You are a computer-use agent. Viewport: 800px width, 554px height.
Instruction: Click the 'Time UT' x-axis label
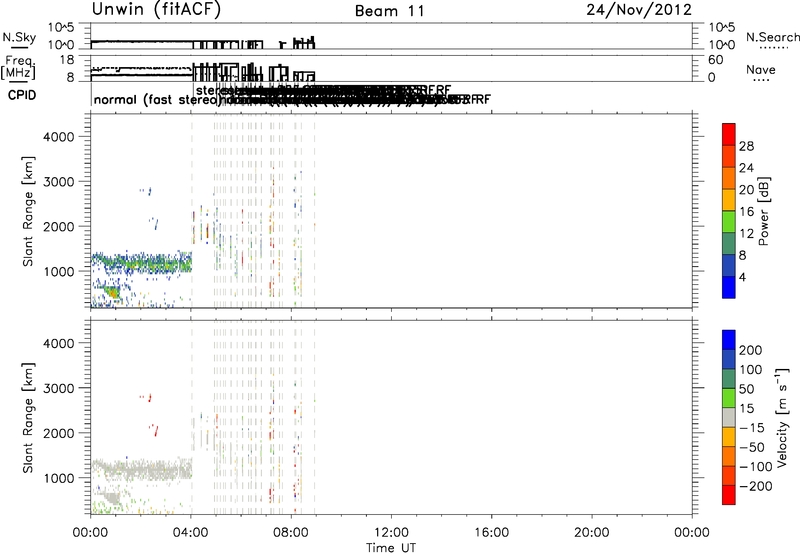point(391,547)
